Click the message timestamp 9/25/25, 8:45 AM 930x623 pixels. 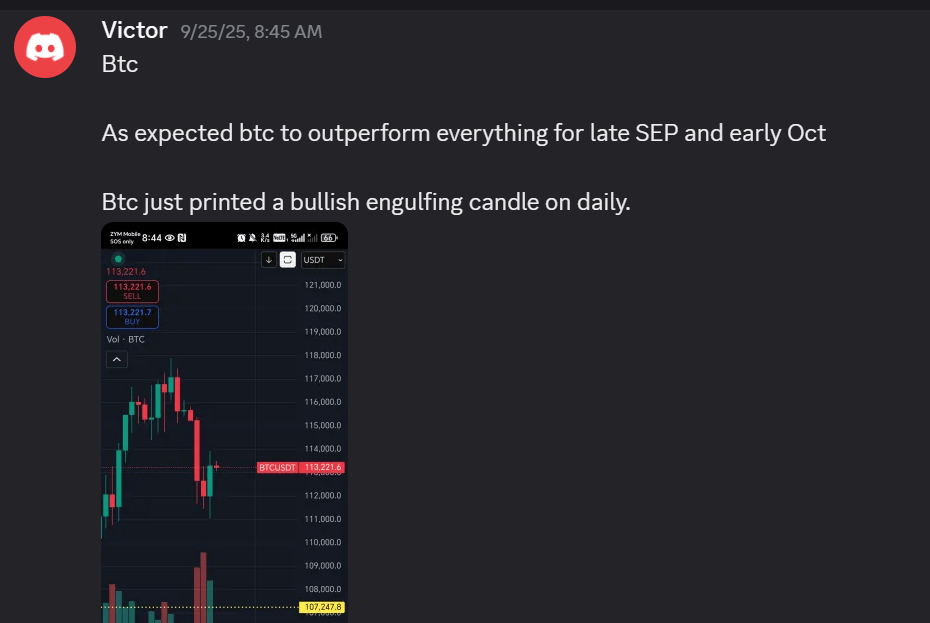pyautogui.click(x=251, y=32)
